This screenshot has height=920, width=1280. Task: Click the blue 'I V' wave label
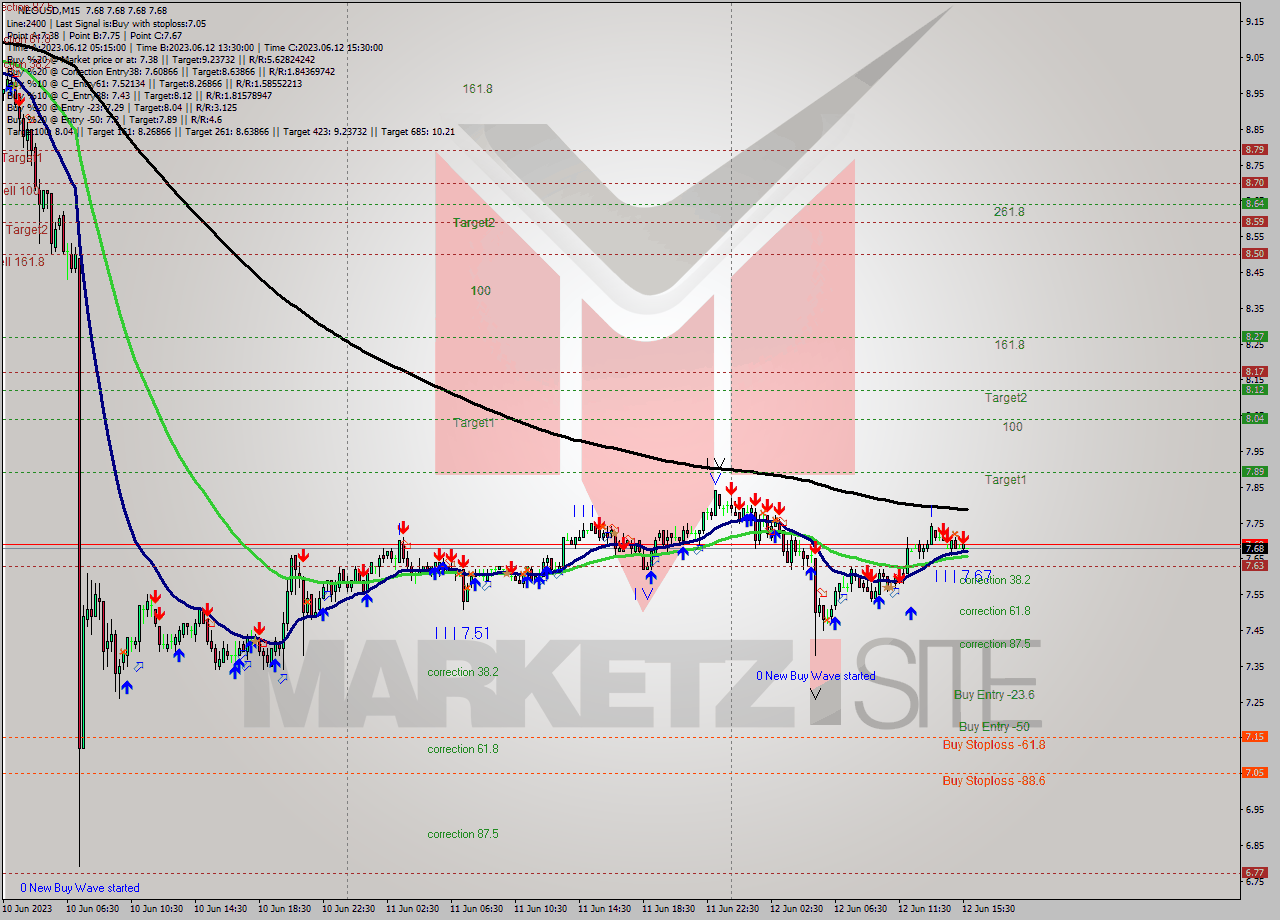click(643, 593)
